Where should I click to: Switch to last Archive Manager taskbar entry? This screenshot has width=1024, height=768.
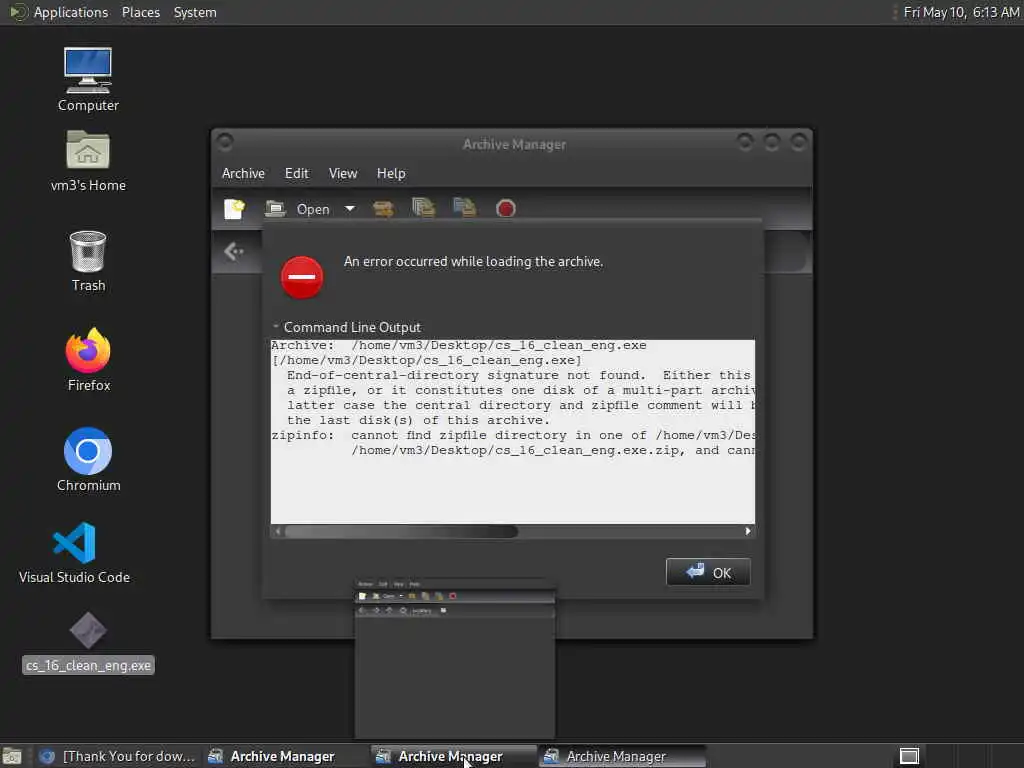coord(623,756)
